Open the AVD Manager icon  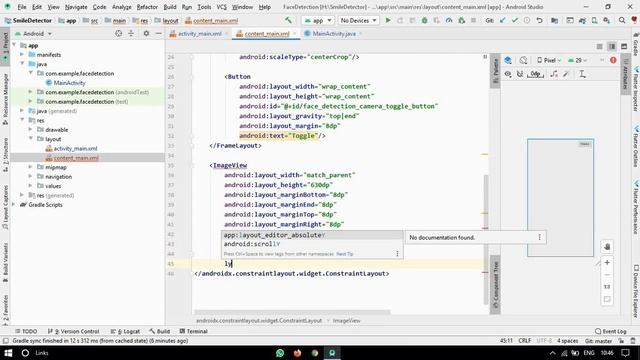coord(595,20)
